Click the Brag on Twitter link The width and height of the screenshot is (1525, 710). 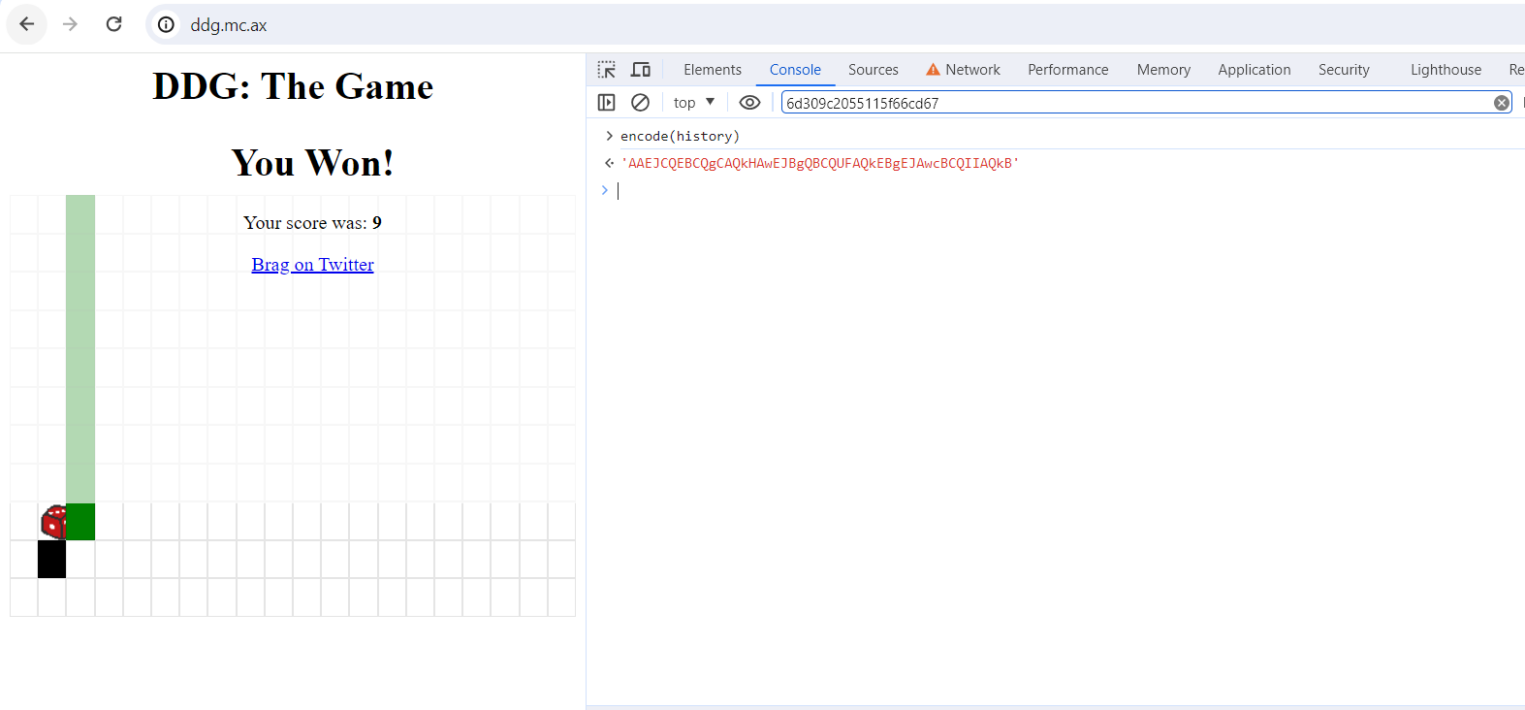coord(312,264)
